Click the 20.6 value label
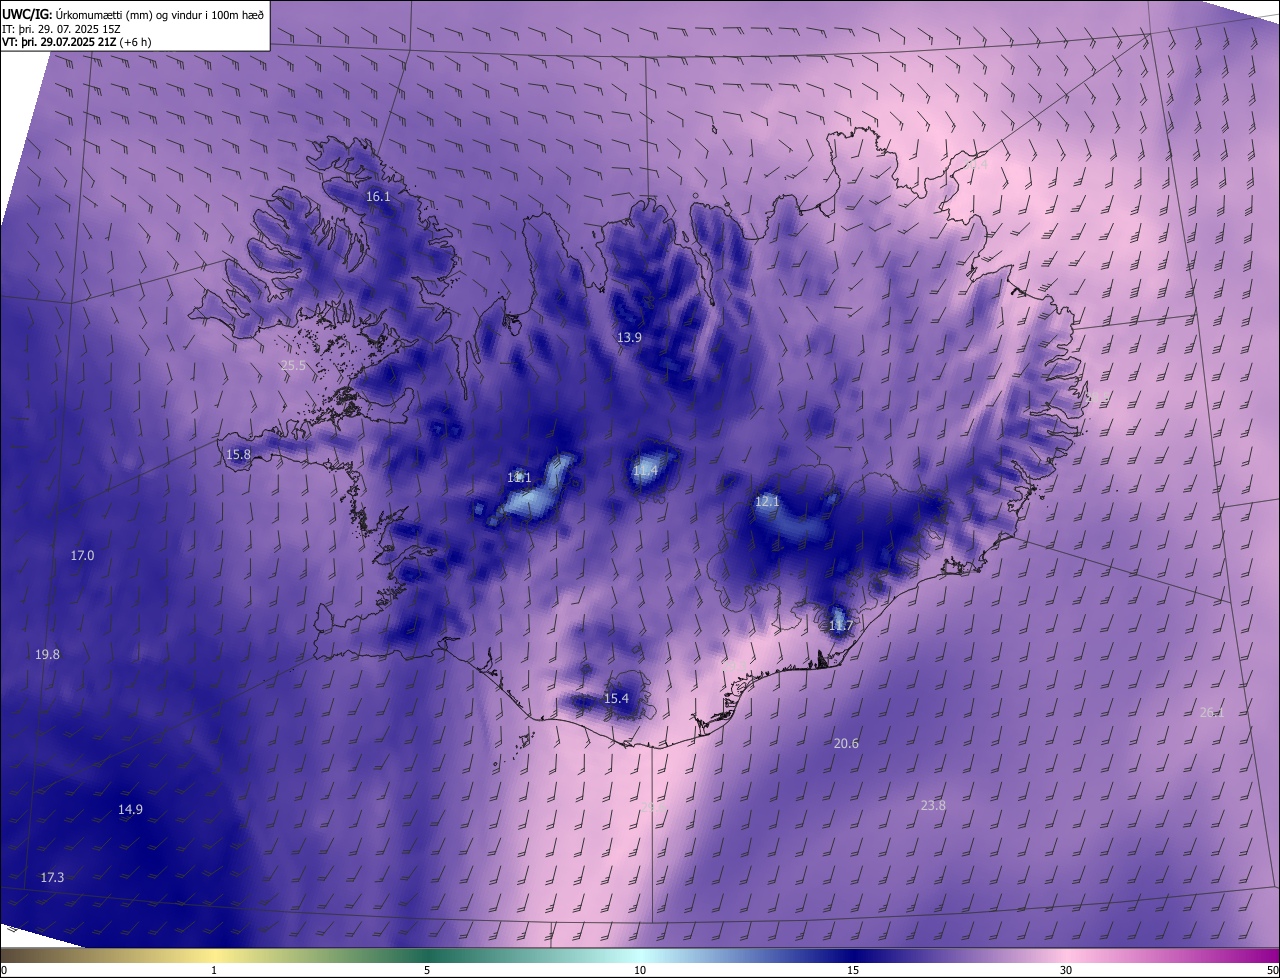Image resolution: width=1280 pixels, height=978 pixels. [x=846, y=744]
